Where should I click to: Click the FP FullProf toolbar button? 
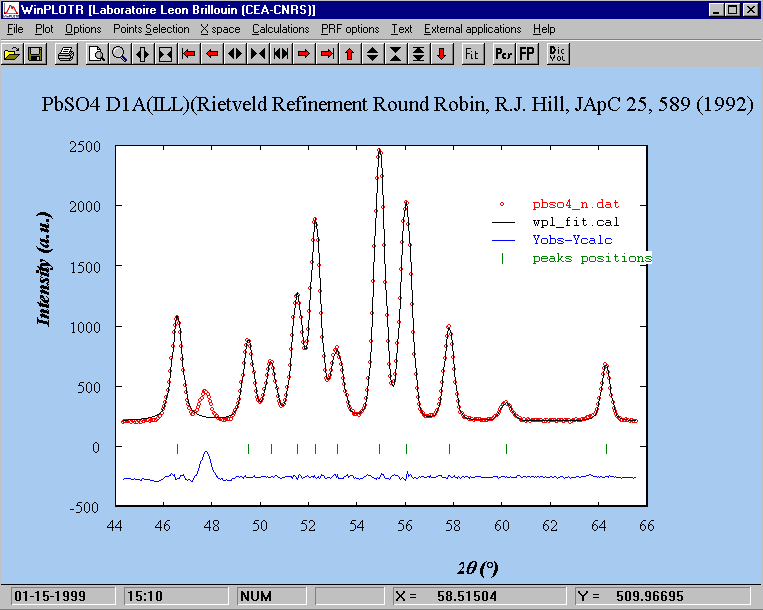tap(526, 53)
